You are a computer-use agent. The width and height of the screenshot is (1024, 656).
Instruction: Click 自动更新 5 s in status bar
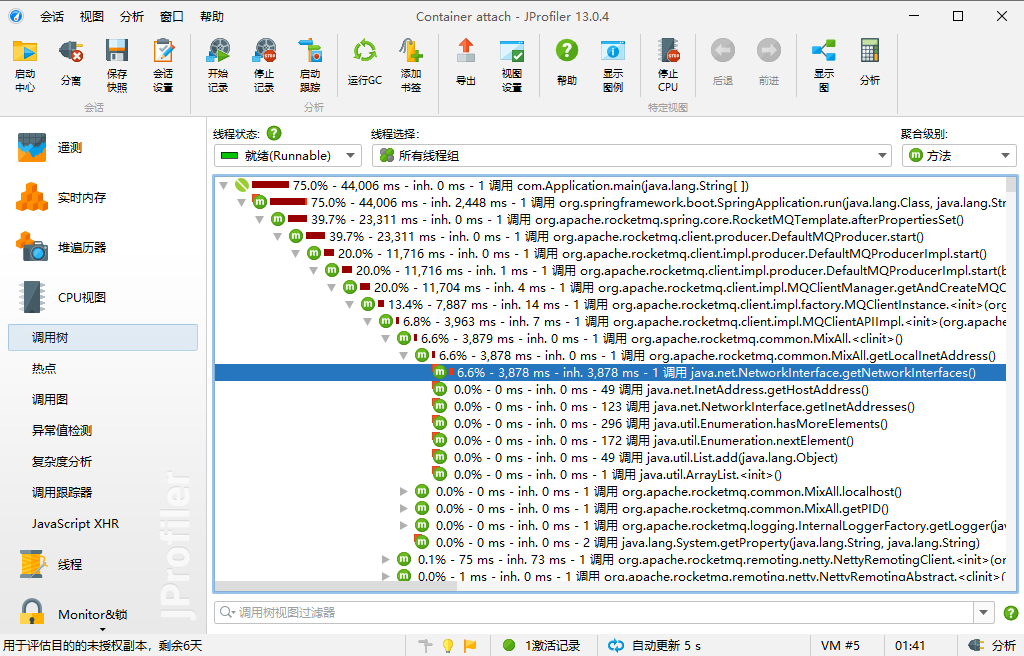pyautogui.click(x=655, y=646)
